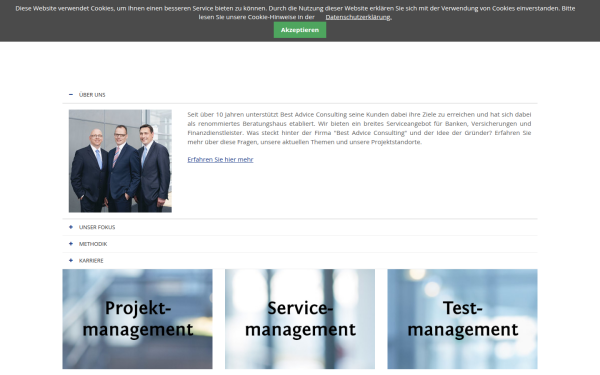
Task: Open the Testmanagement tile
Action: pyautogui.click(x=462, y=319)
